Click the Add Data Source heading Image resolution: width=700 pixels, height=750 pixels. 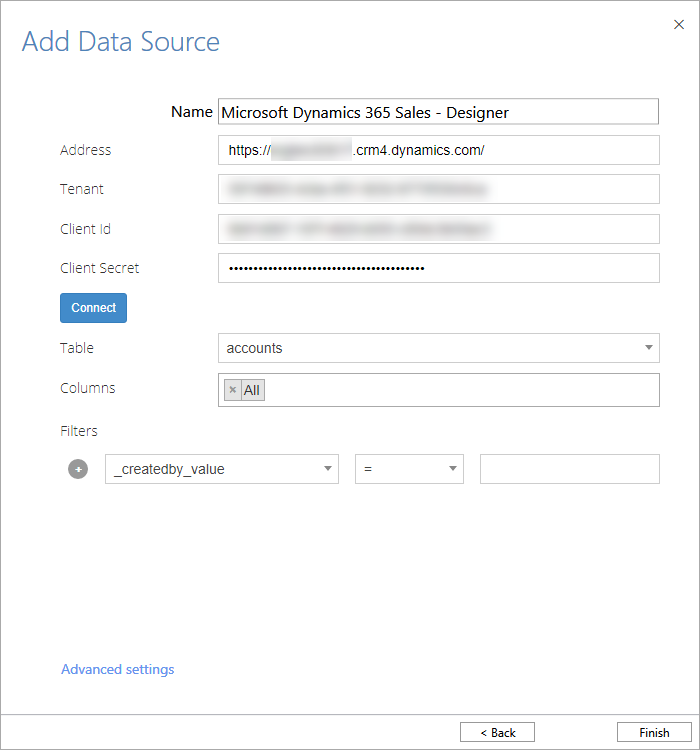tap(121, 42)
